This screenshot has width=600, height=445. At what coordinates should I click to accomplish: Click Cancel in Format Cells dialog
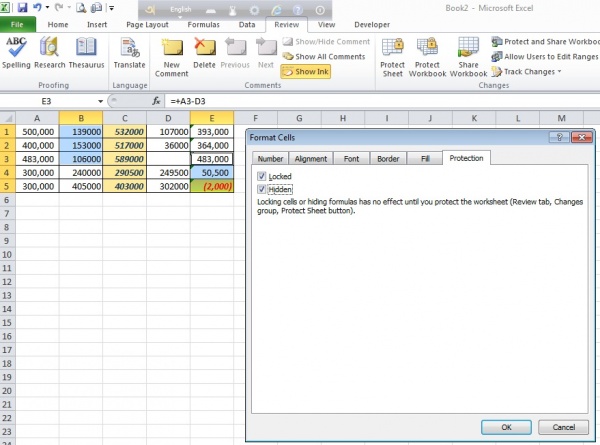click(x=563, y=427)
